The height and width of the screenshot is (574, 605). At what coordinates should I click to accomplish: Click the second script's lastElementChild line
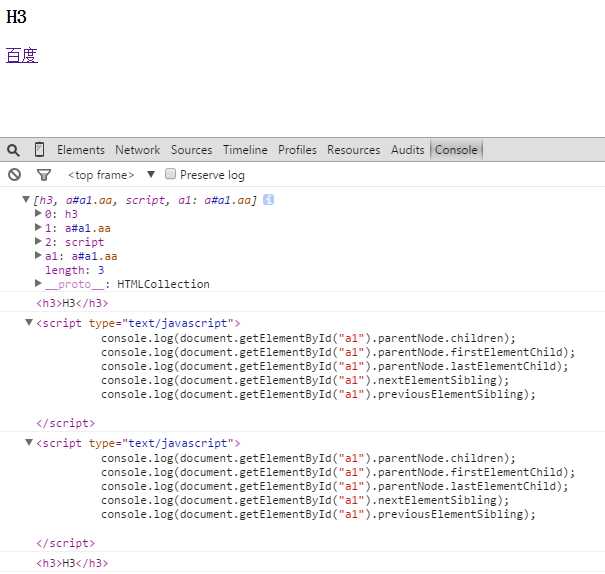point(335,486)
